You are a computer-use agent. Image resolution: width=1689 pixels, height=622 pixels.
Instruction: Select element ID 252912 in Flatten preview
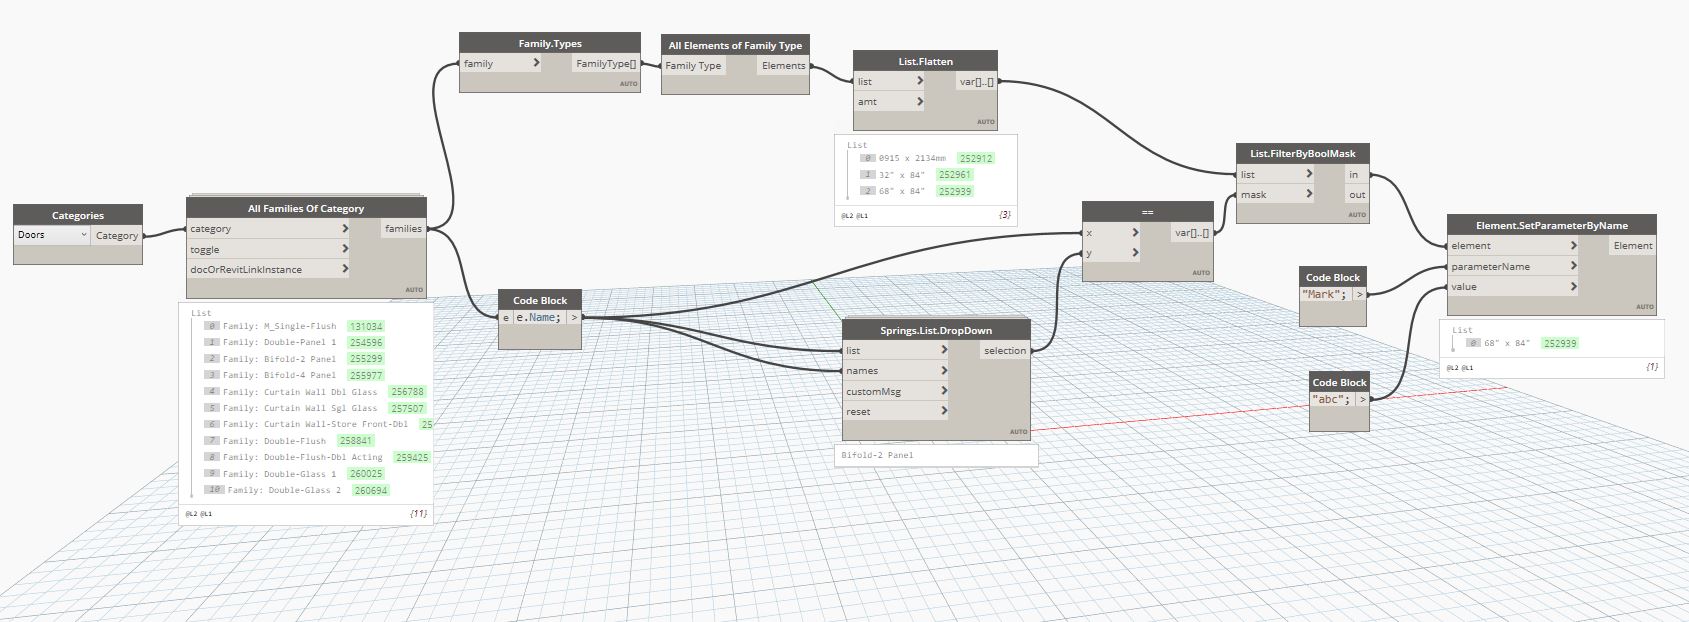click(x=976, y=158)
